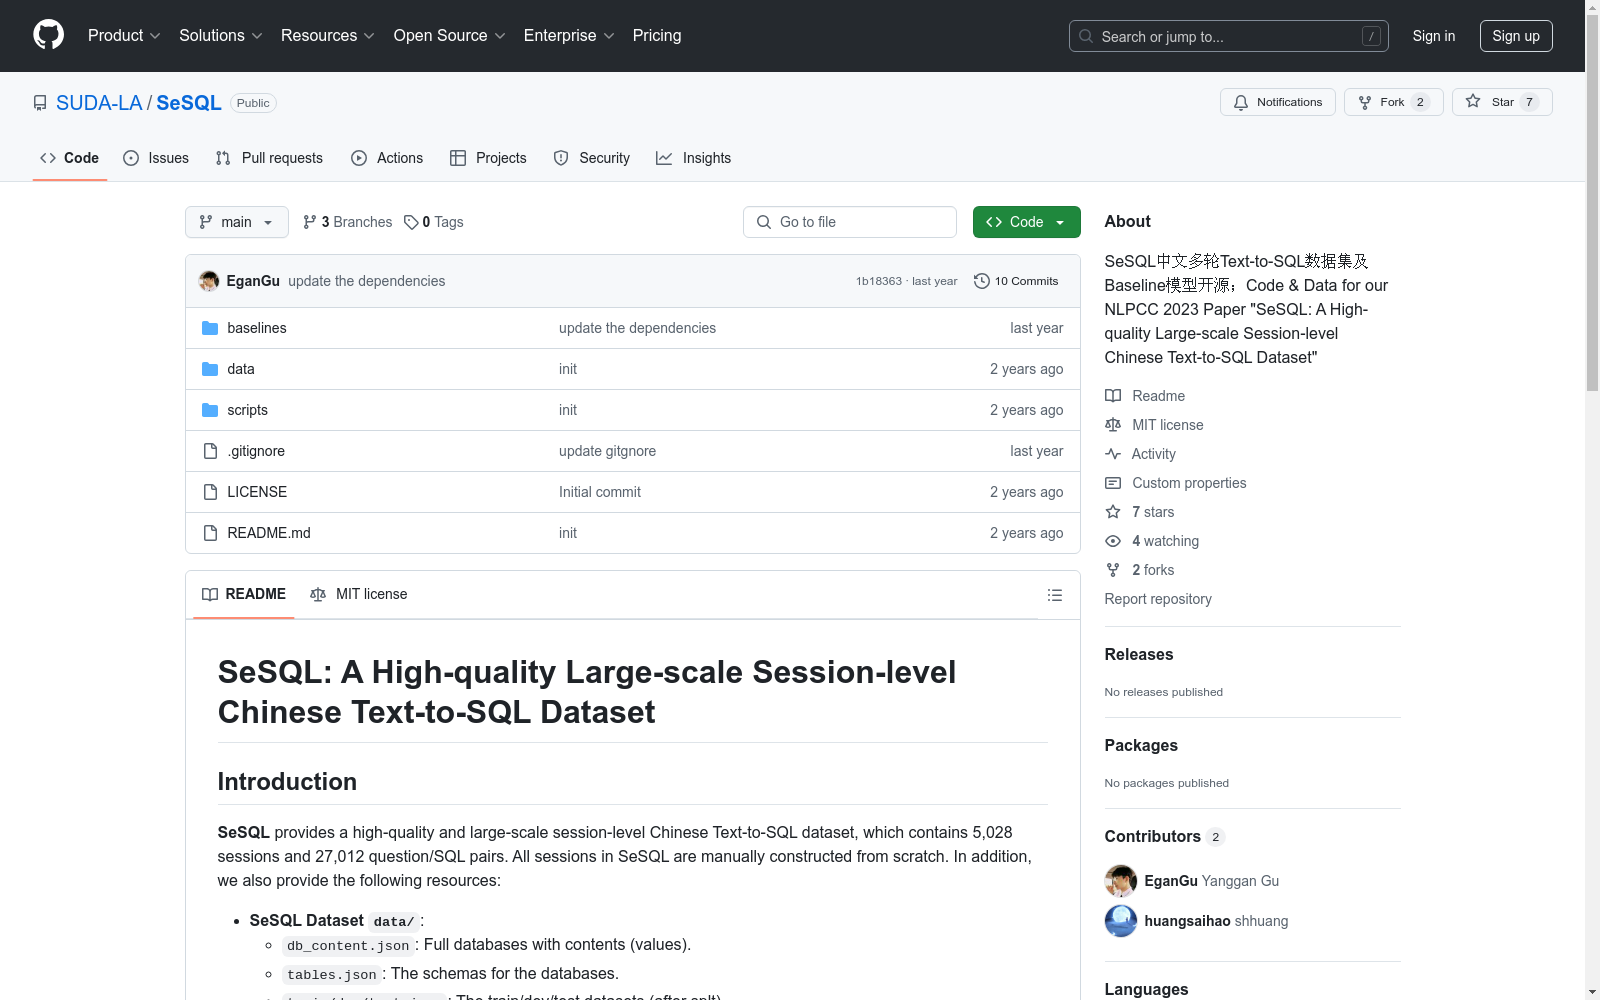Click the pulse icon beside Activity
This screenshot has width=1600, height=1000.
point(1113,454)
